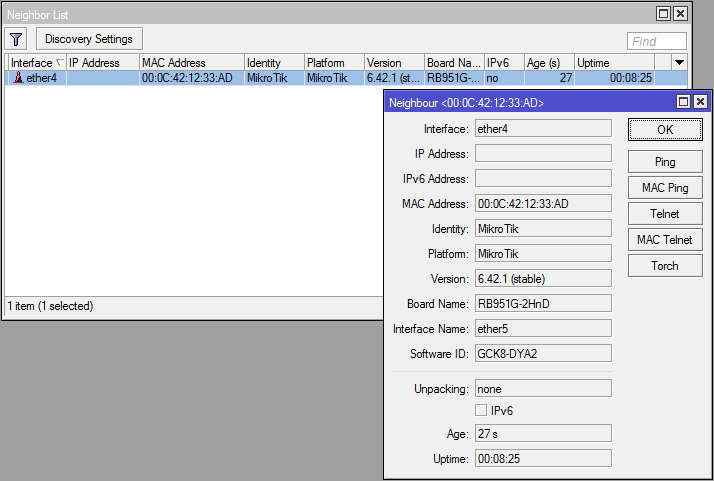Select the age value 27 in the table
The image size is (714, 481).
click(x=549, y=78)
